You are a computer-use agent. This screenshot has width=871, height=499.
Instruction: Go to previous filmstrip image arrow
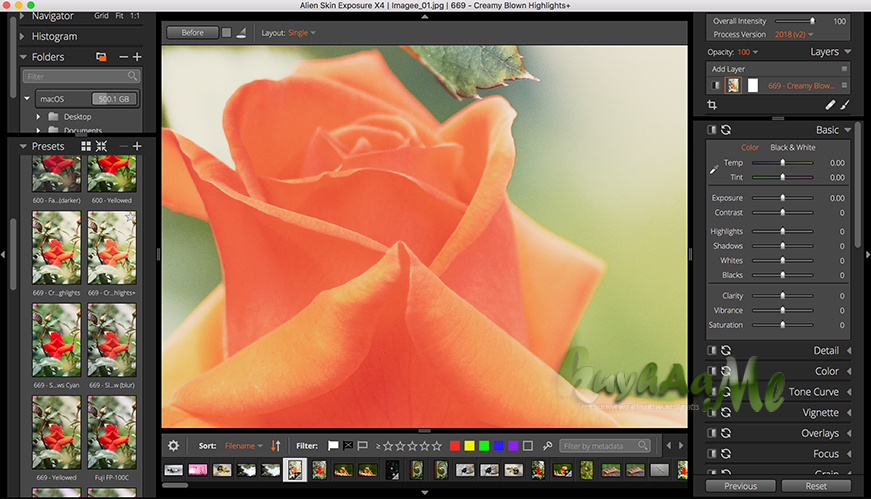(x=669, y=445)
